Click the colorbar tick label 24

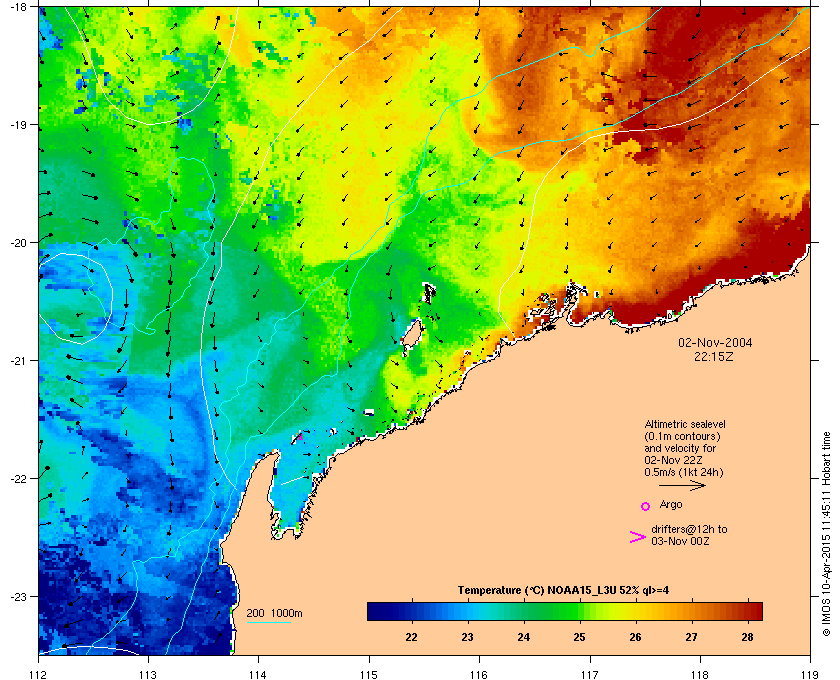[523, 637]
